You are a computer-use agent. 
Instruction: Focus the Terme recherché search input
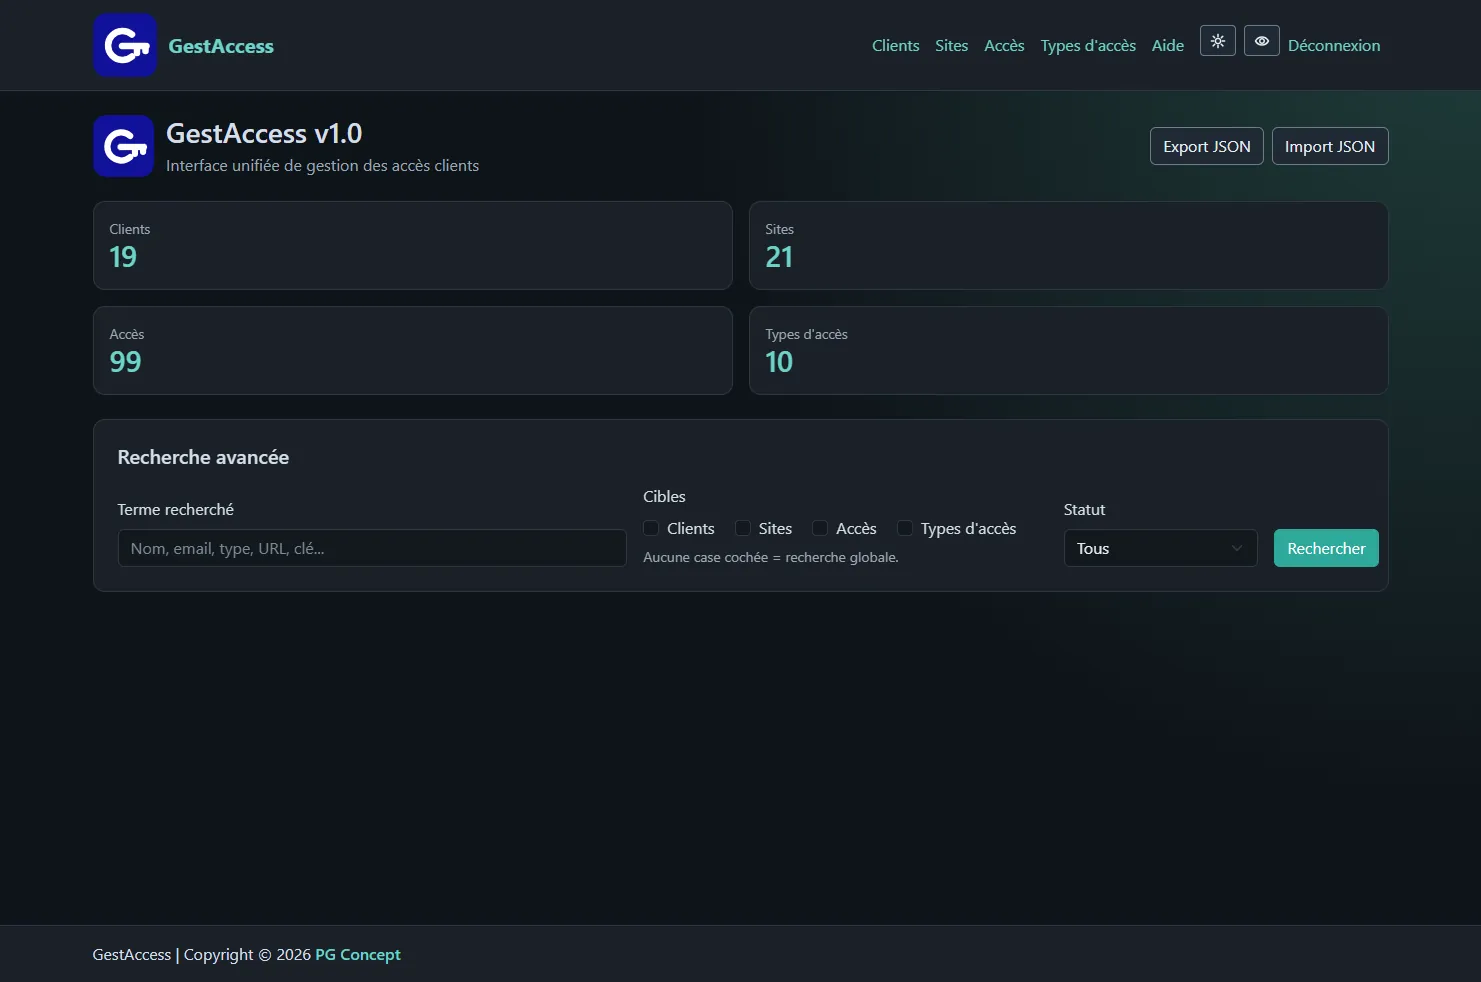pos(372,548)
